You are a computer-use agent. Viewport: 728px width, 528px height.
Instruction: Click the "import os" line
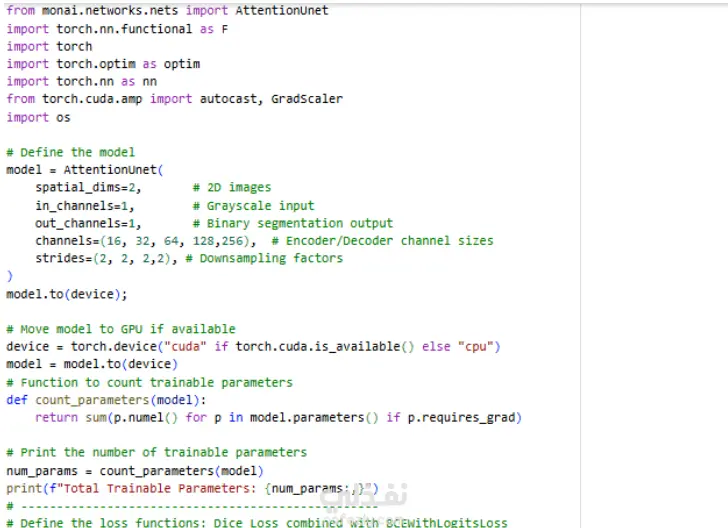pyautogui.click(x=39, y=117)
